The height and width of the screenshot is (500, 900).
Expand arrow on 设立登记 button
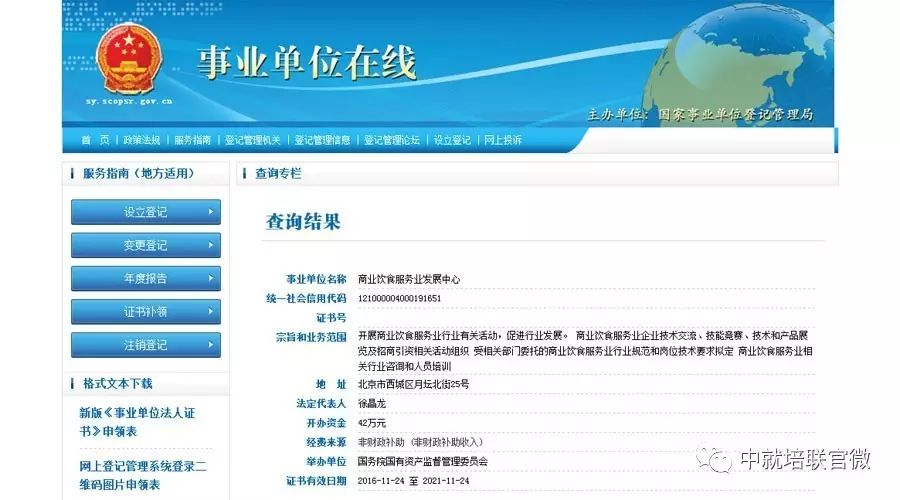[211, 212]
